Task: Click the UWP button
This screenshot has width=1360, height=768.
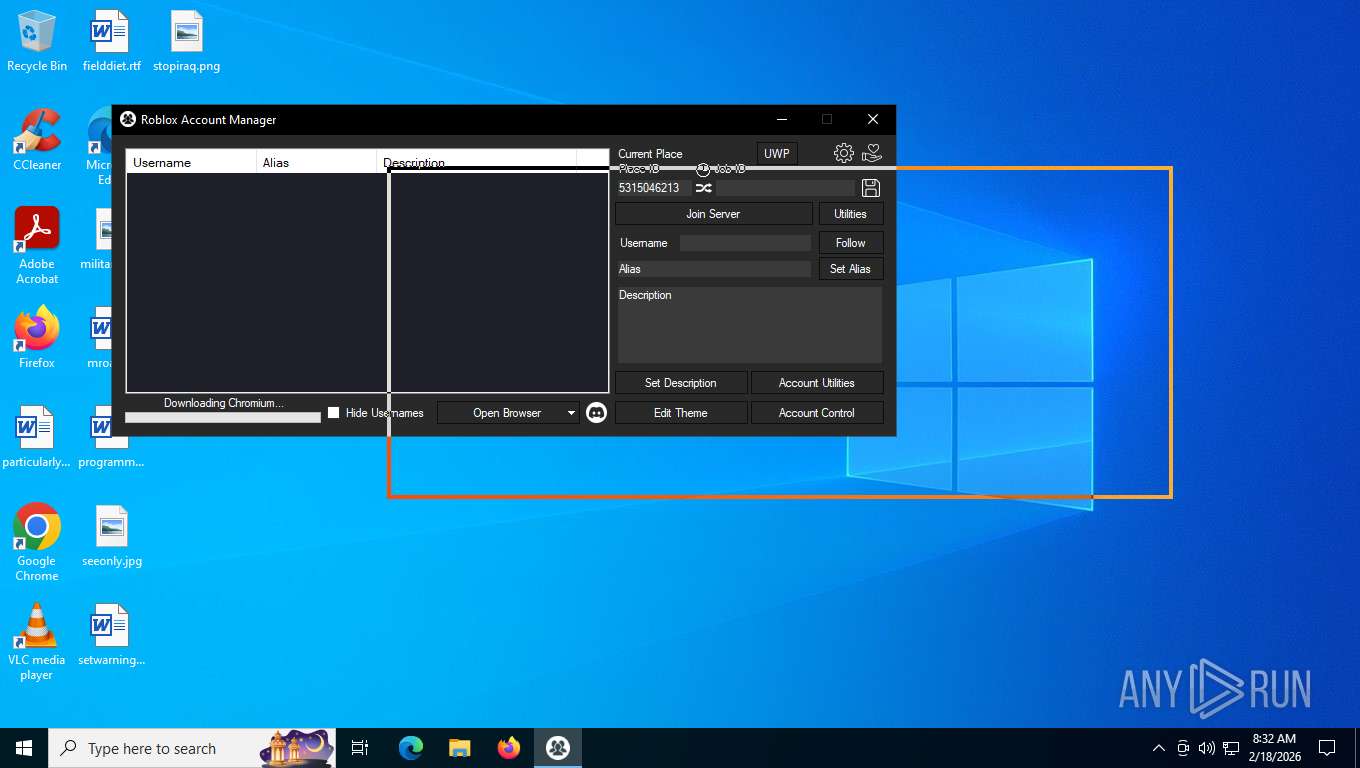Action: [777, 154]
